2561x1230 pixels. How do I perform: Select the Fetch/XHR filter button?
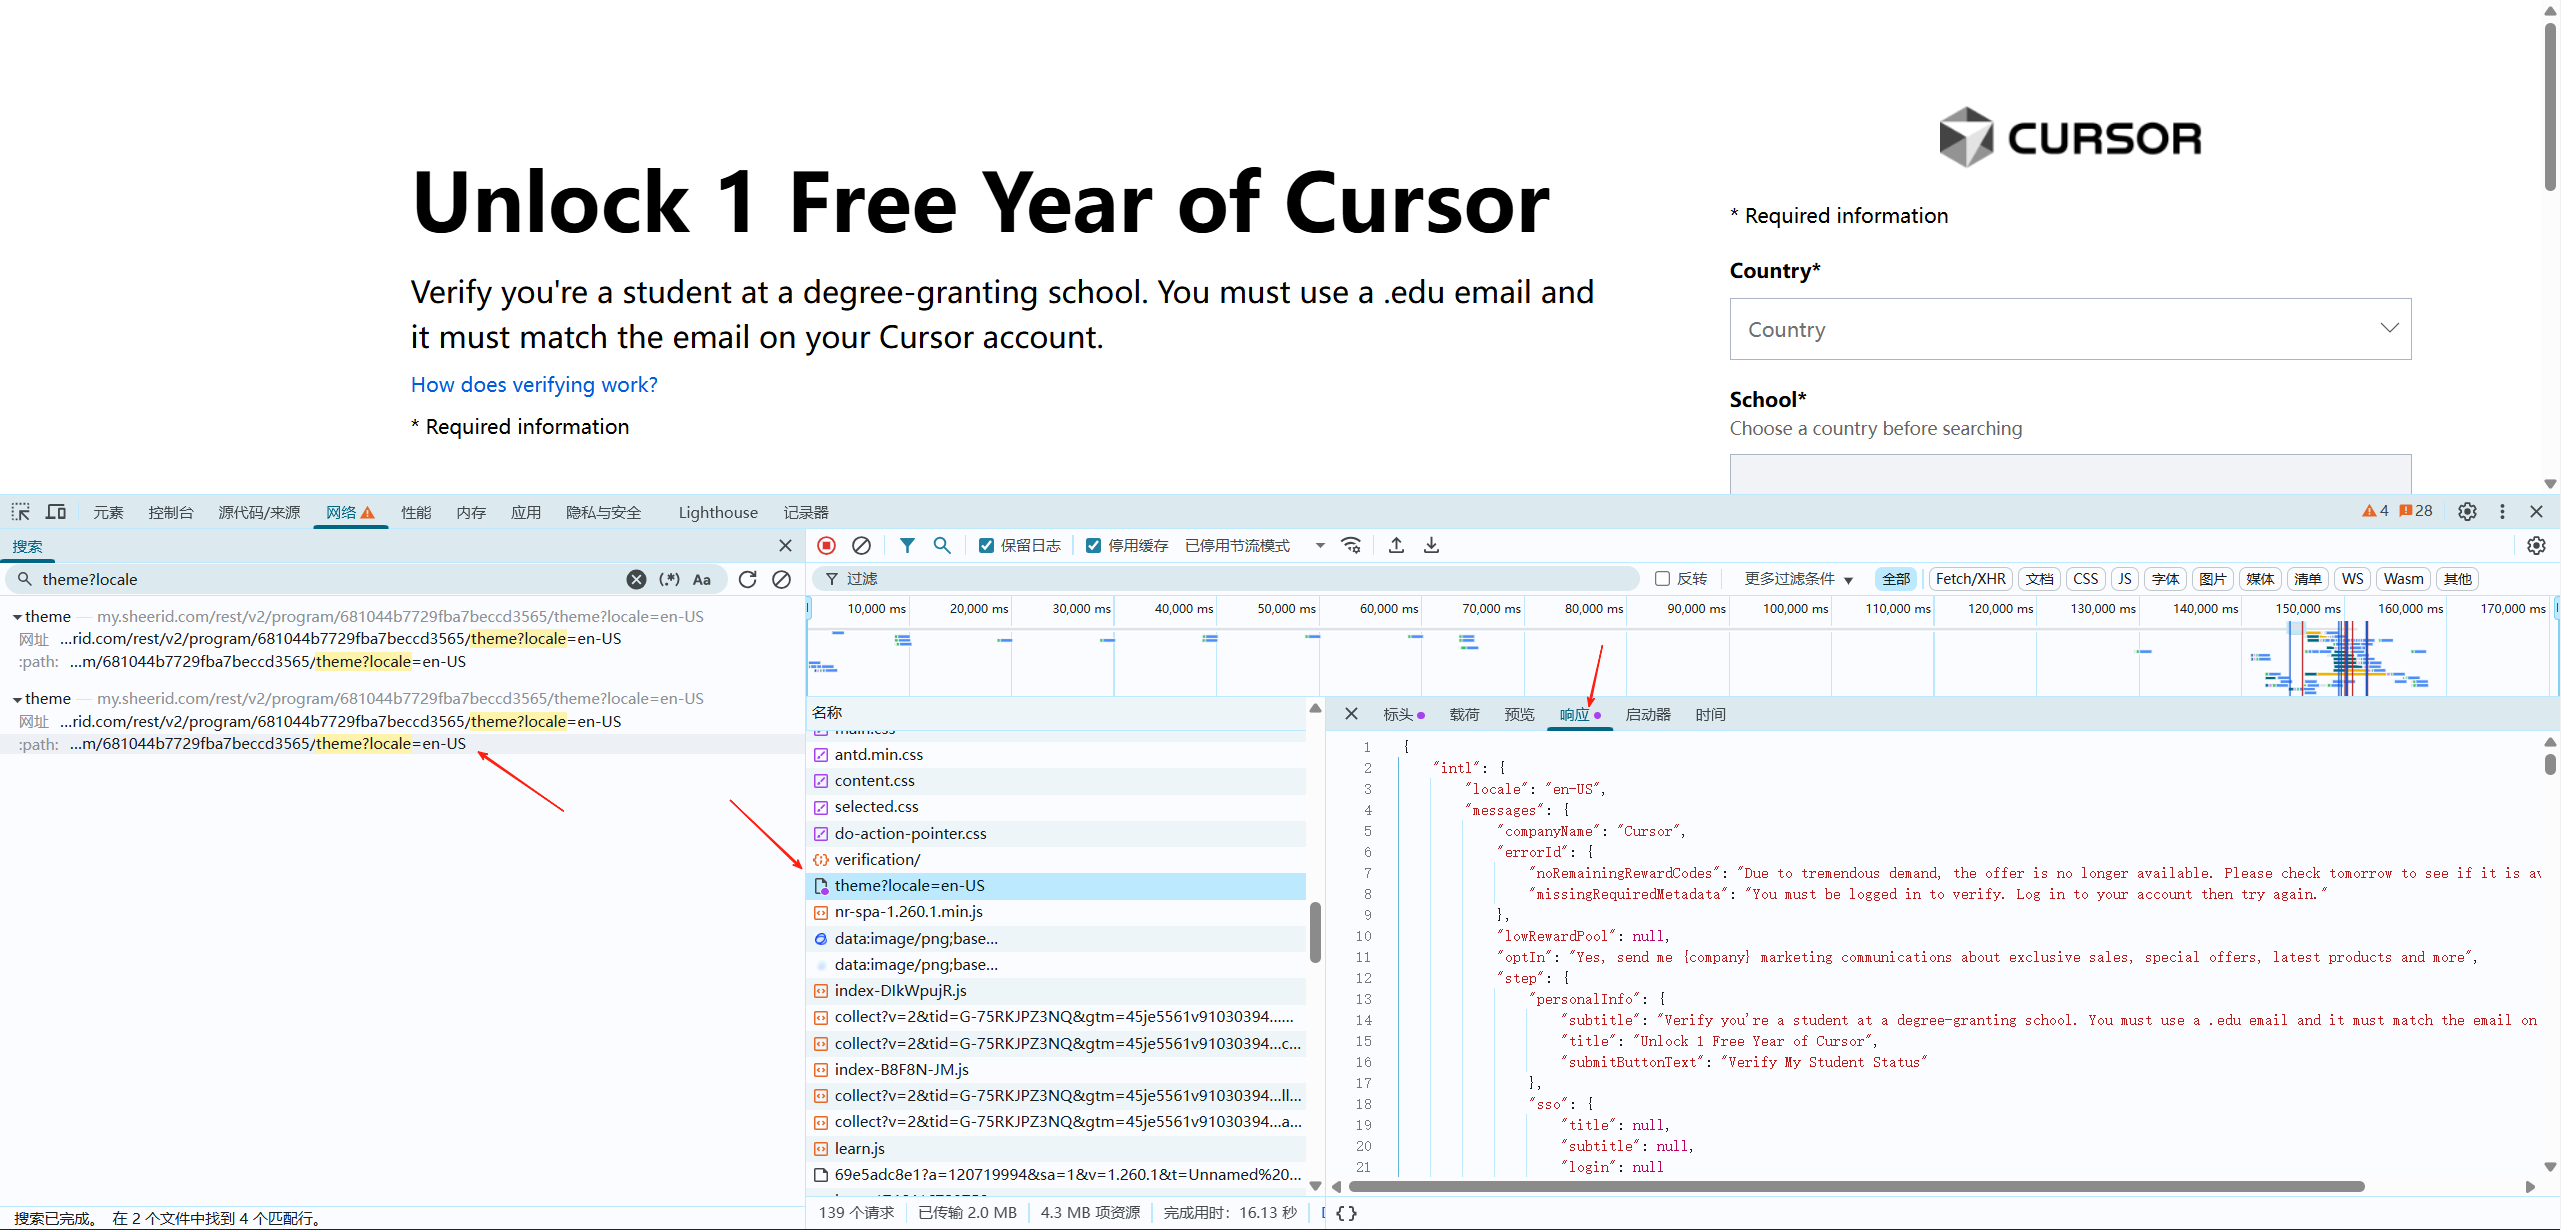click(1969, 579)
